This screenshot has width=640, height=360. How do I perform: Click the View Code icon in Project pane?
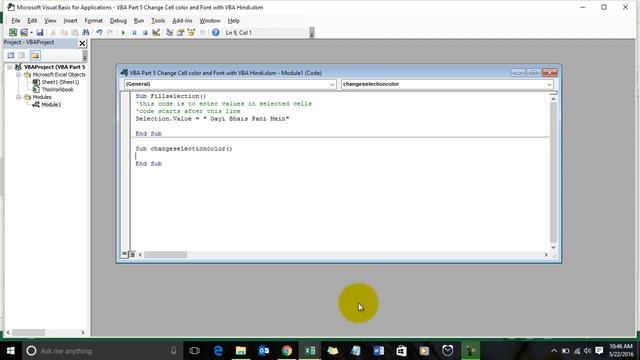coord(11,55)
